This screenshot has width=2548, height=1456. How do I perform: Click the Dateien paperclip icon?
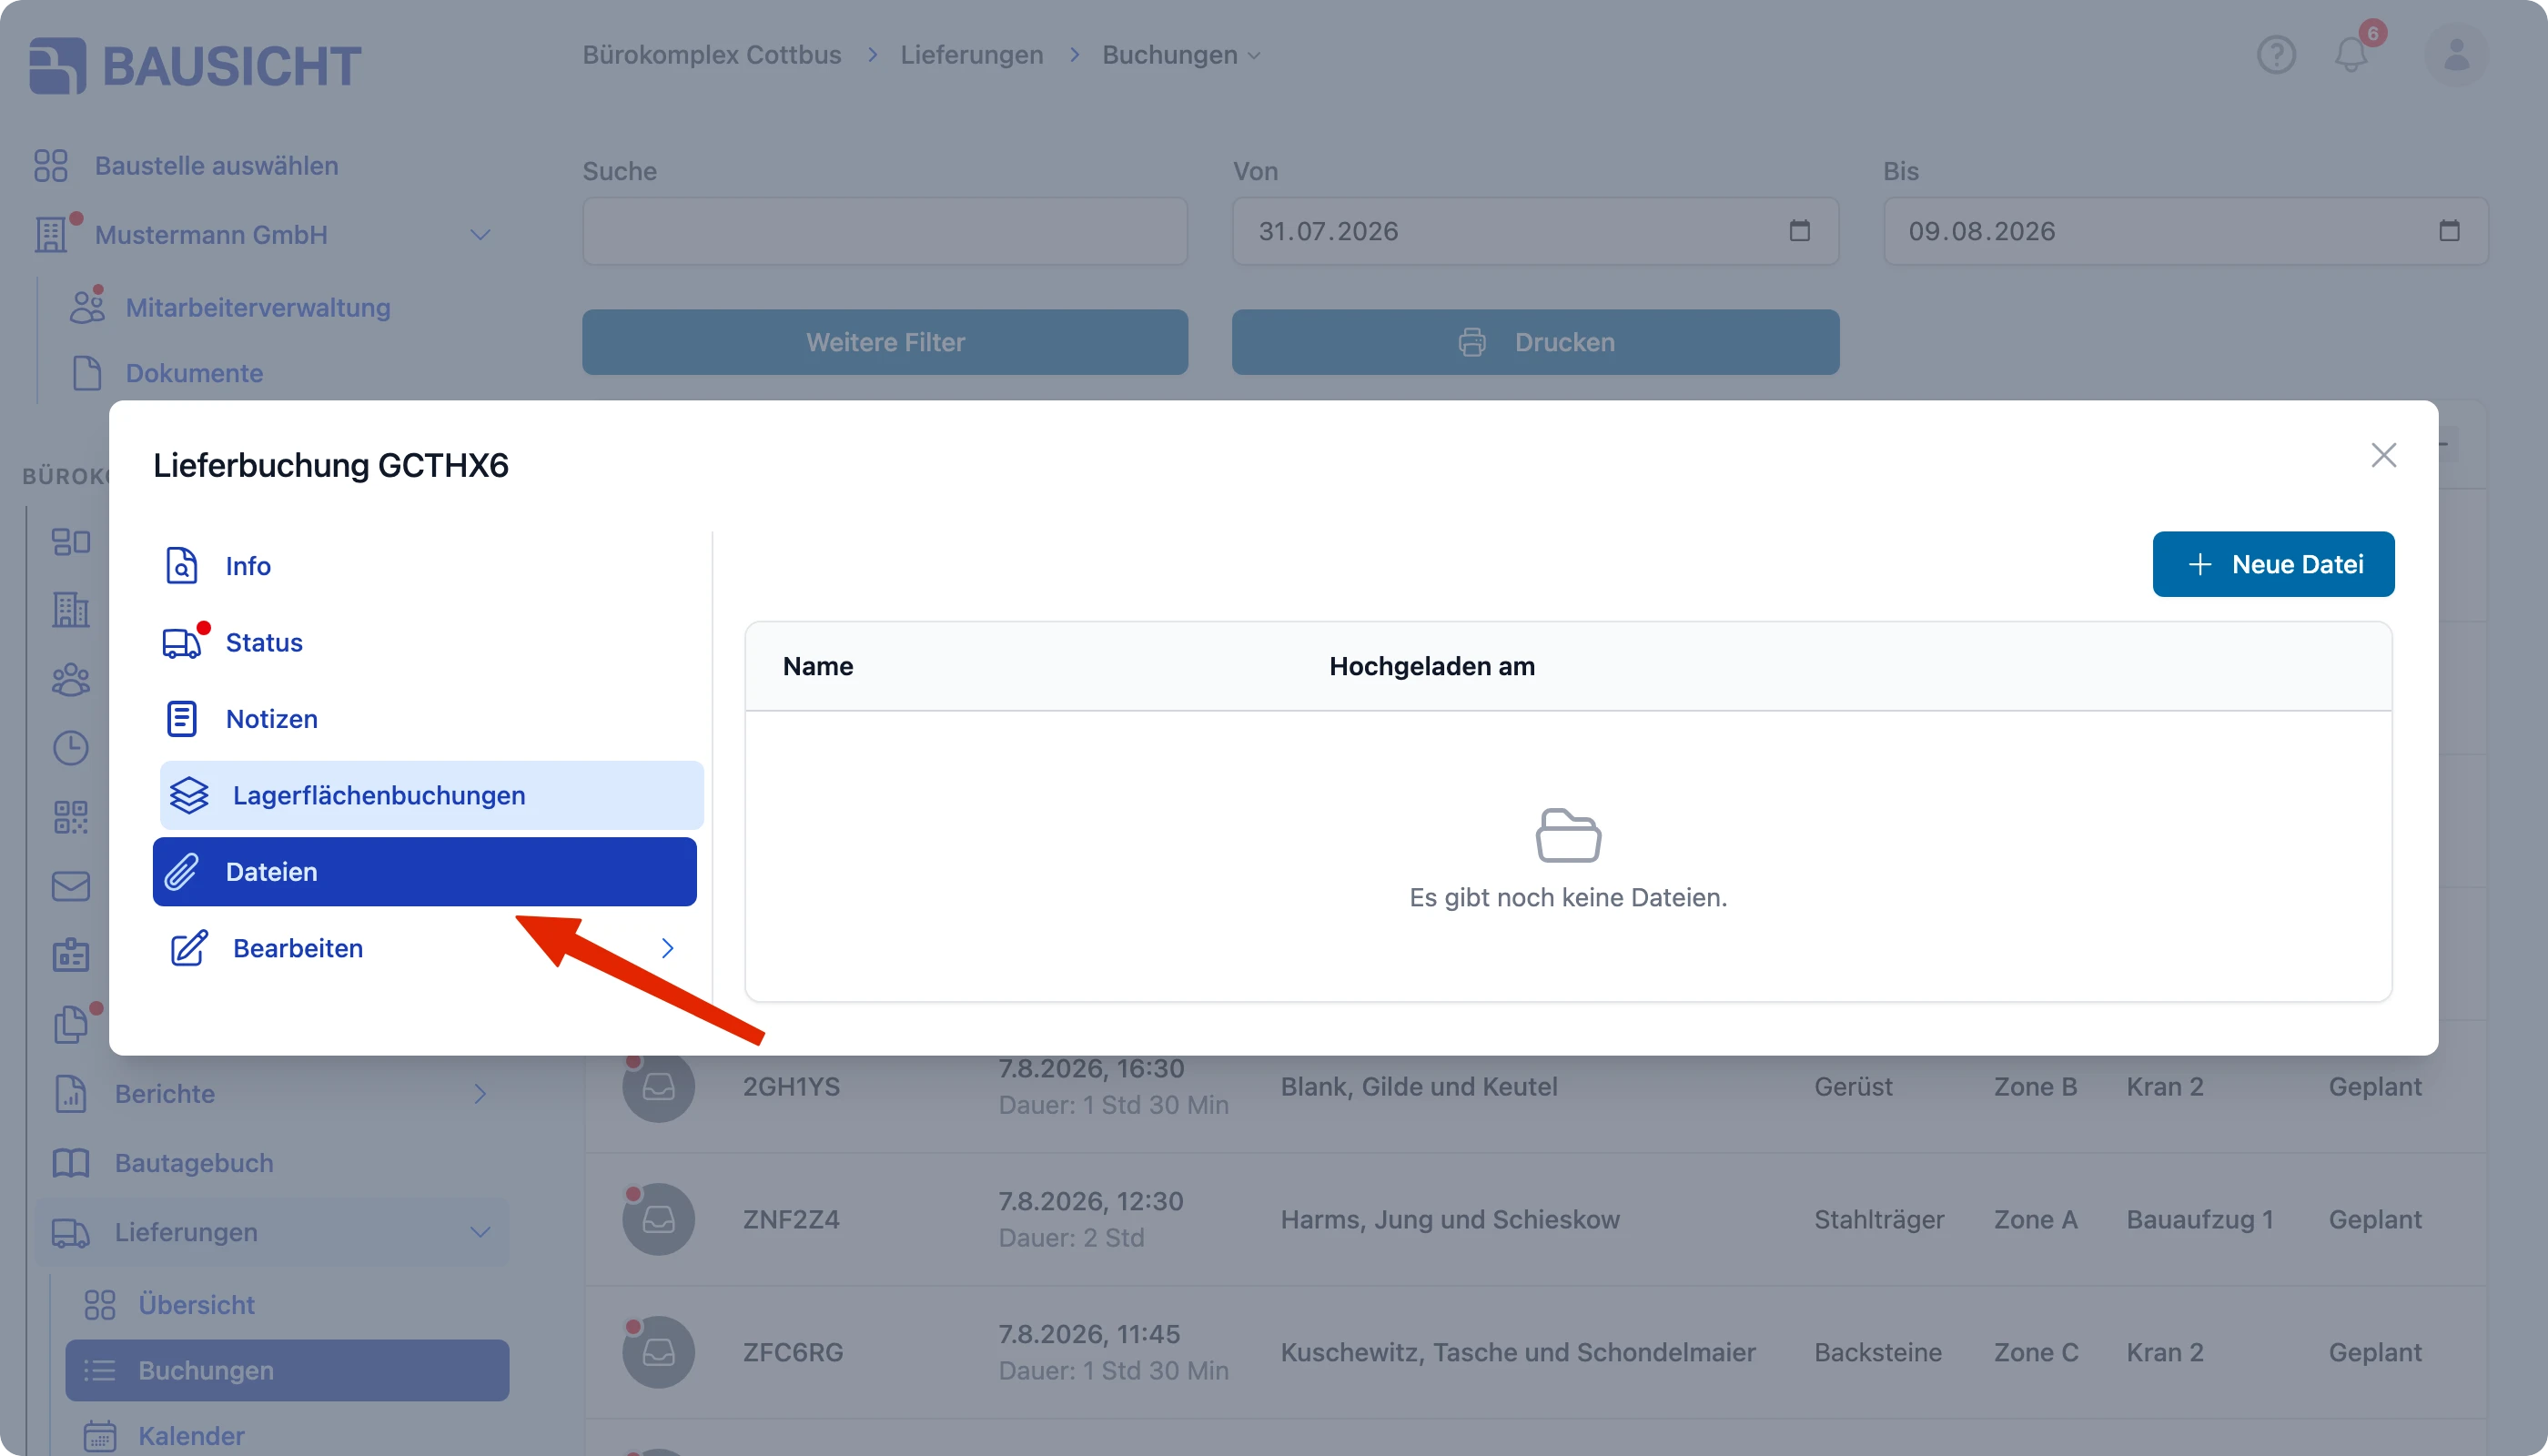(x=181, y=872)
